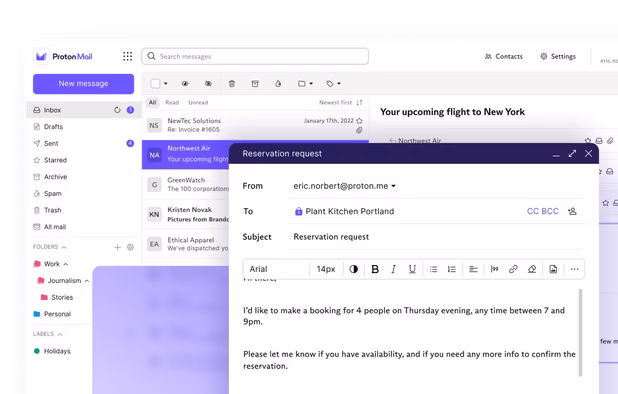Open the Trash folder

tap(84, 210)
